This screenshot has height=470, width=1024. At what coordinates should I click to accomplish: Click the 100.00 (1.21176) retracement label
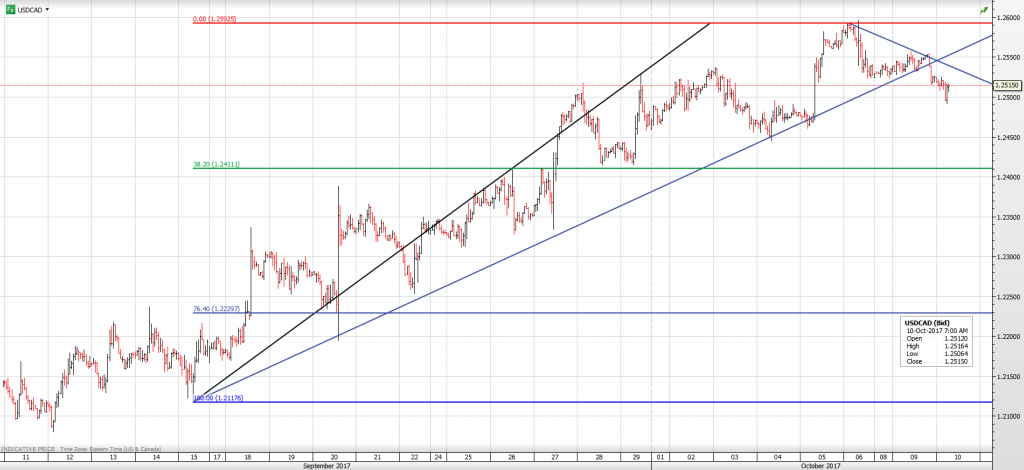[217, 398]
